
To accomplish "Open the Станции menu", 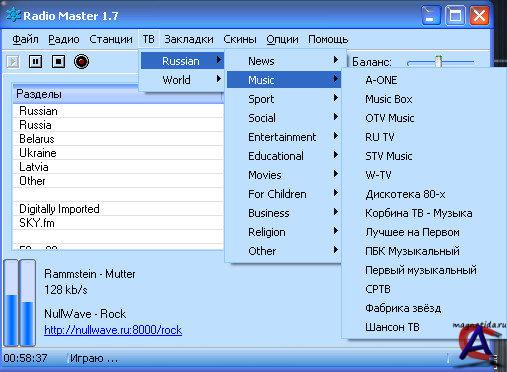I will click(111, 39).
